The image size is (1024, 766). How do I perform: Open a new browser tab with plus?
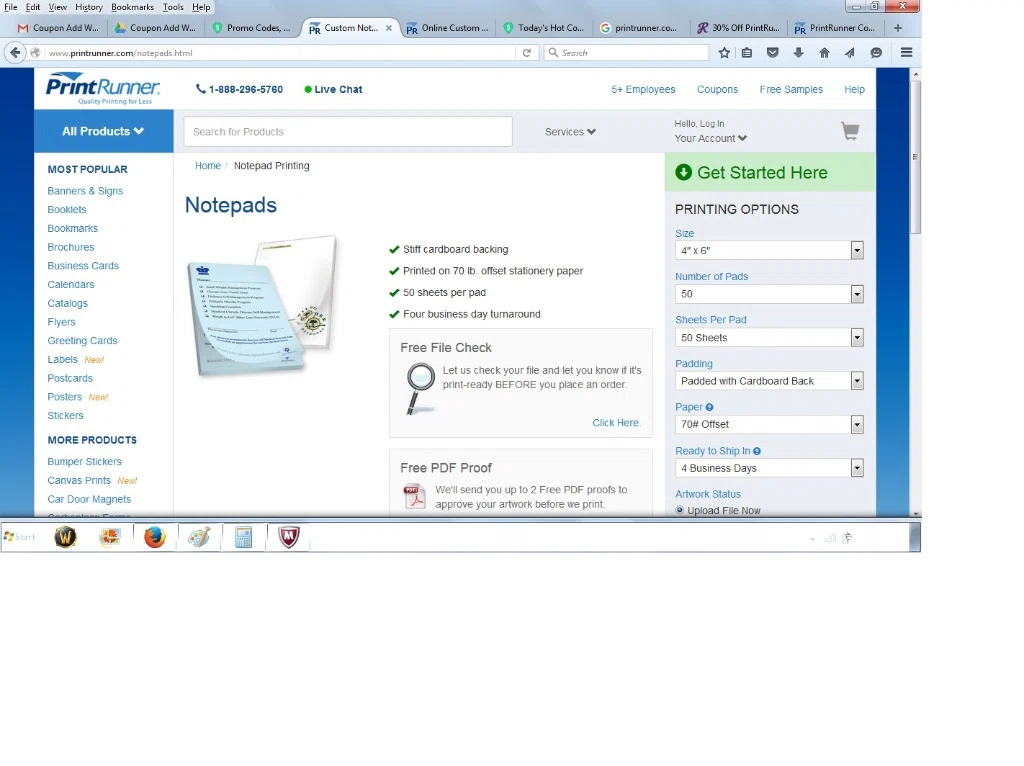898,28
